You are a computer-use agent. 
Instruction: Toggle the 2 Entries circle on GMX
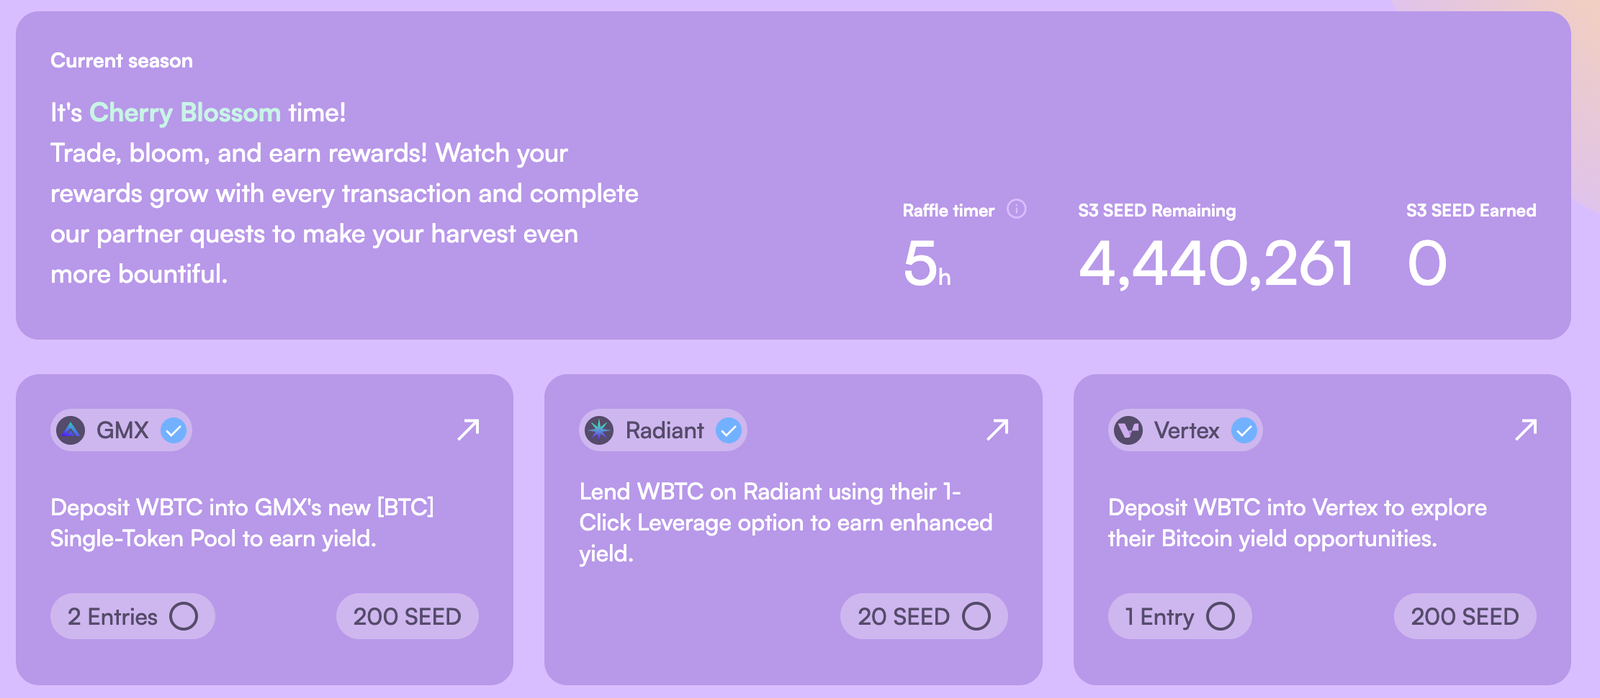(x=183, y=616)
